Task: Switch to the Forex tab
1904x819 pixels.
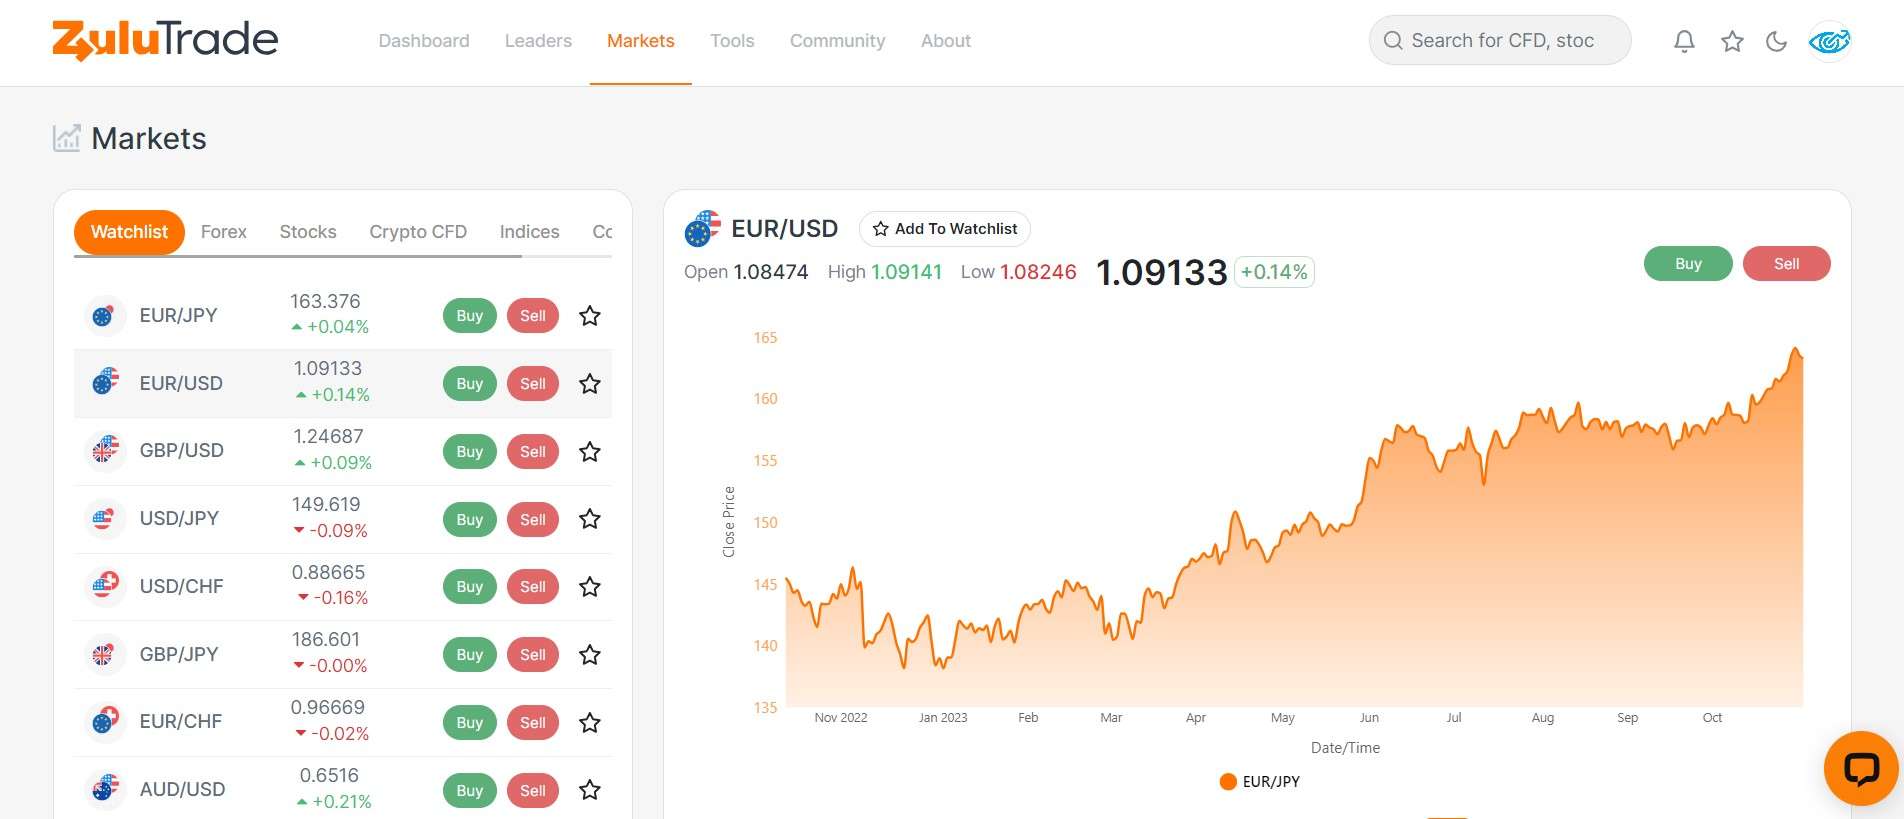Action: pyautogui.click(x=224, y=232)
